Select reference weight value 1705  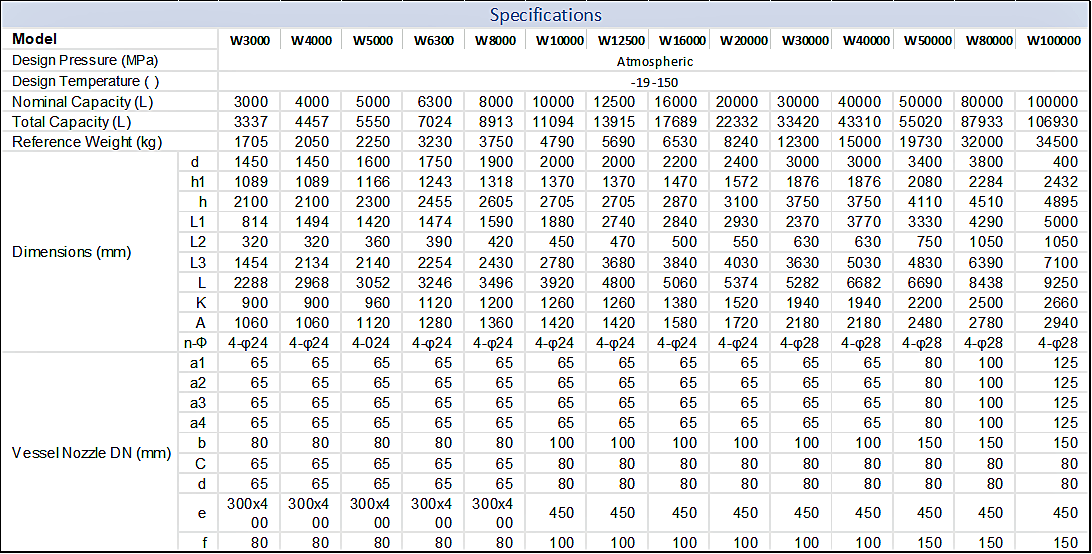pos(251,142)
